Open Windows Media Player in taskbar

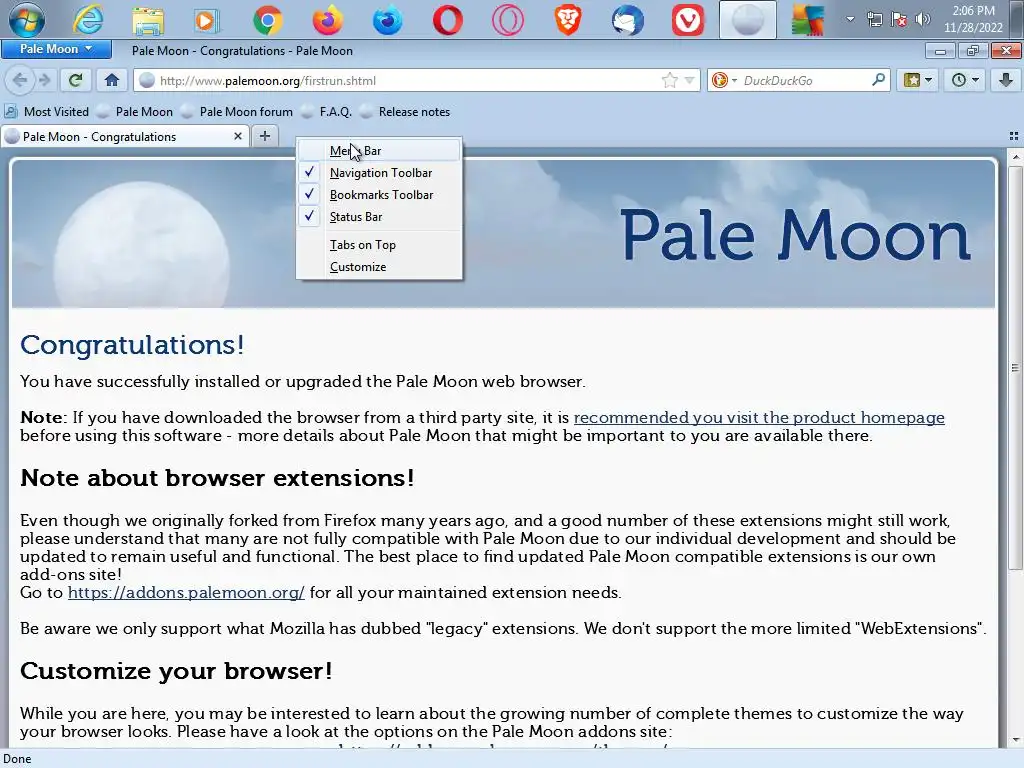click(x=207, y=21)
